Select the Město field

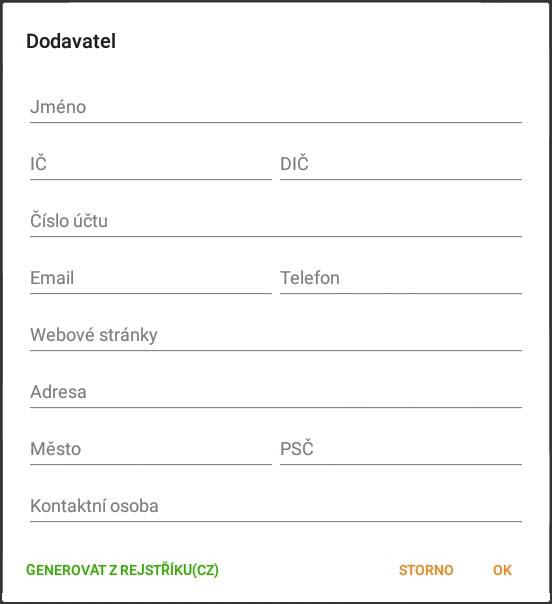[151, 450]
